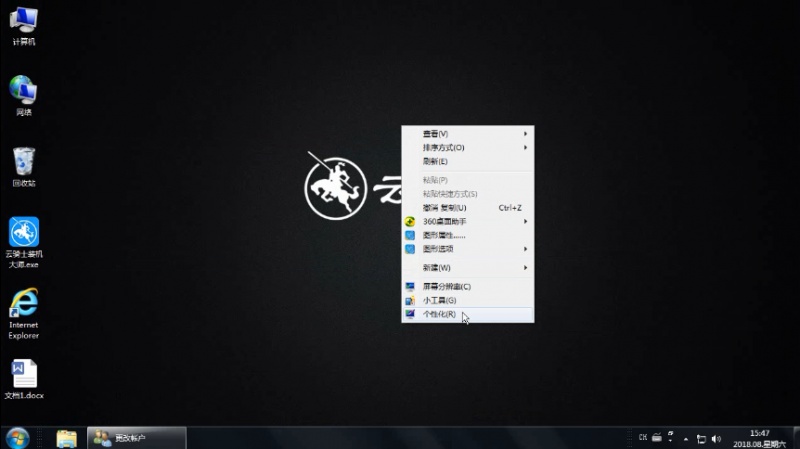
Task: Open 排序方式(O) submenu
Action: coord(468,147)
